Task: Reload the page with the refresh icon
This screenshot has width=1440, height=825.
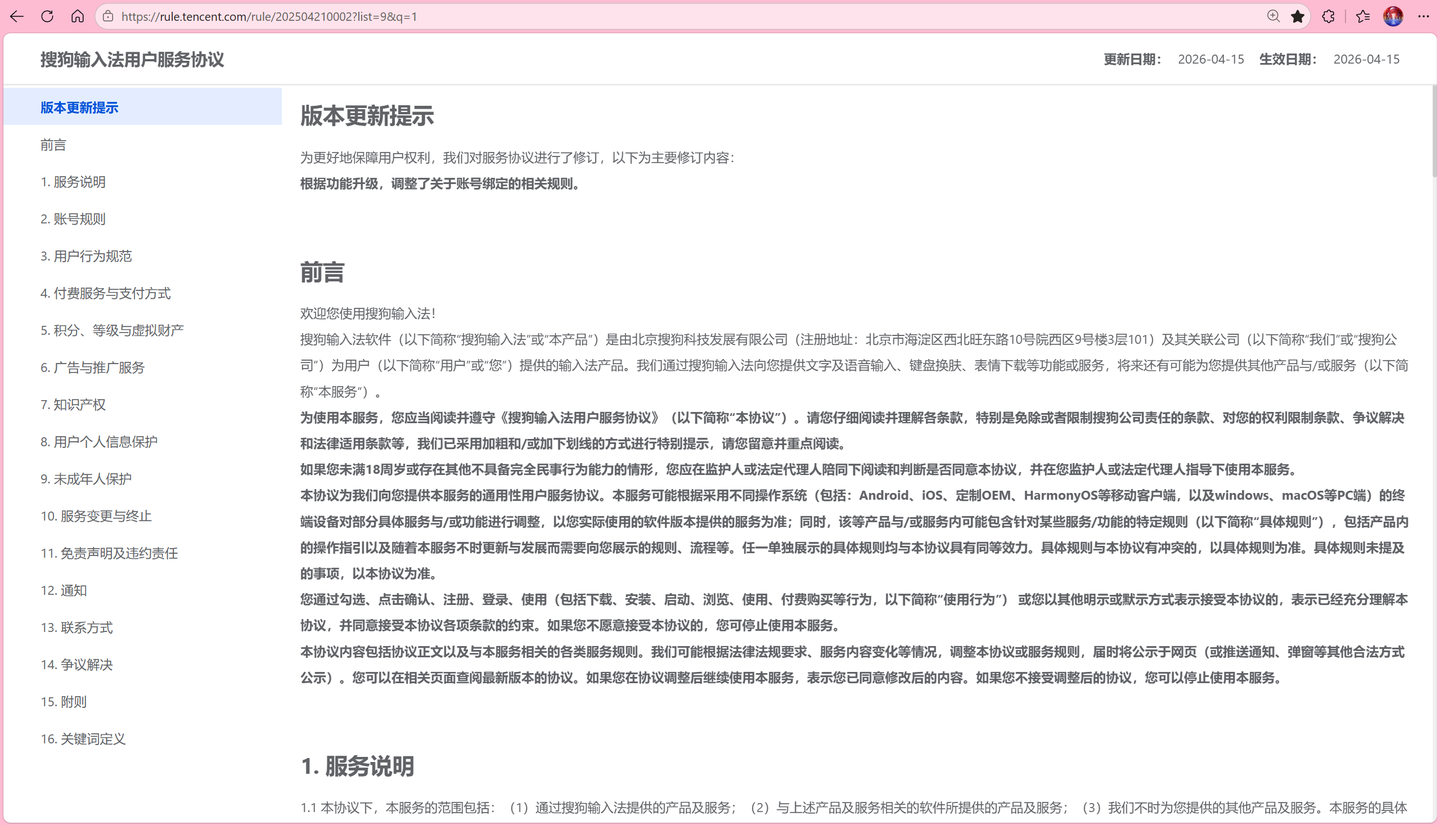Action: (x=47, y=16)
